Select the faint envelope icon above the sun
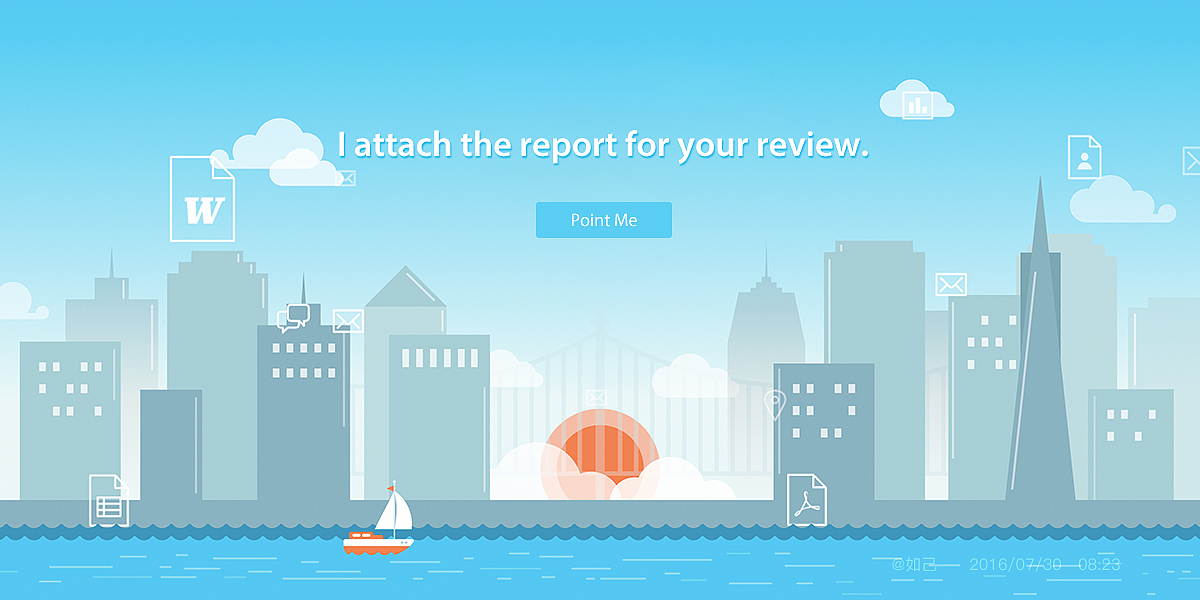The width and height of the screenshot is (1200, 600). point(596,397)
